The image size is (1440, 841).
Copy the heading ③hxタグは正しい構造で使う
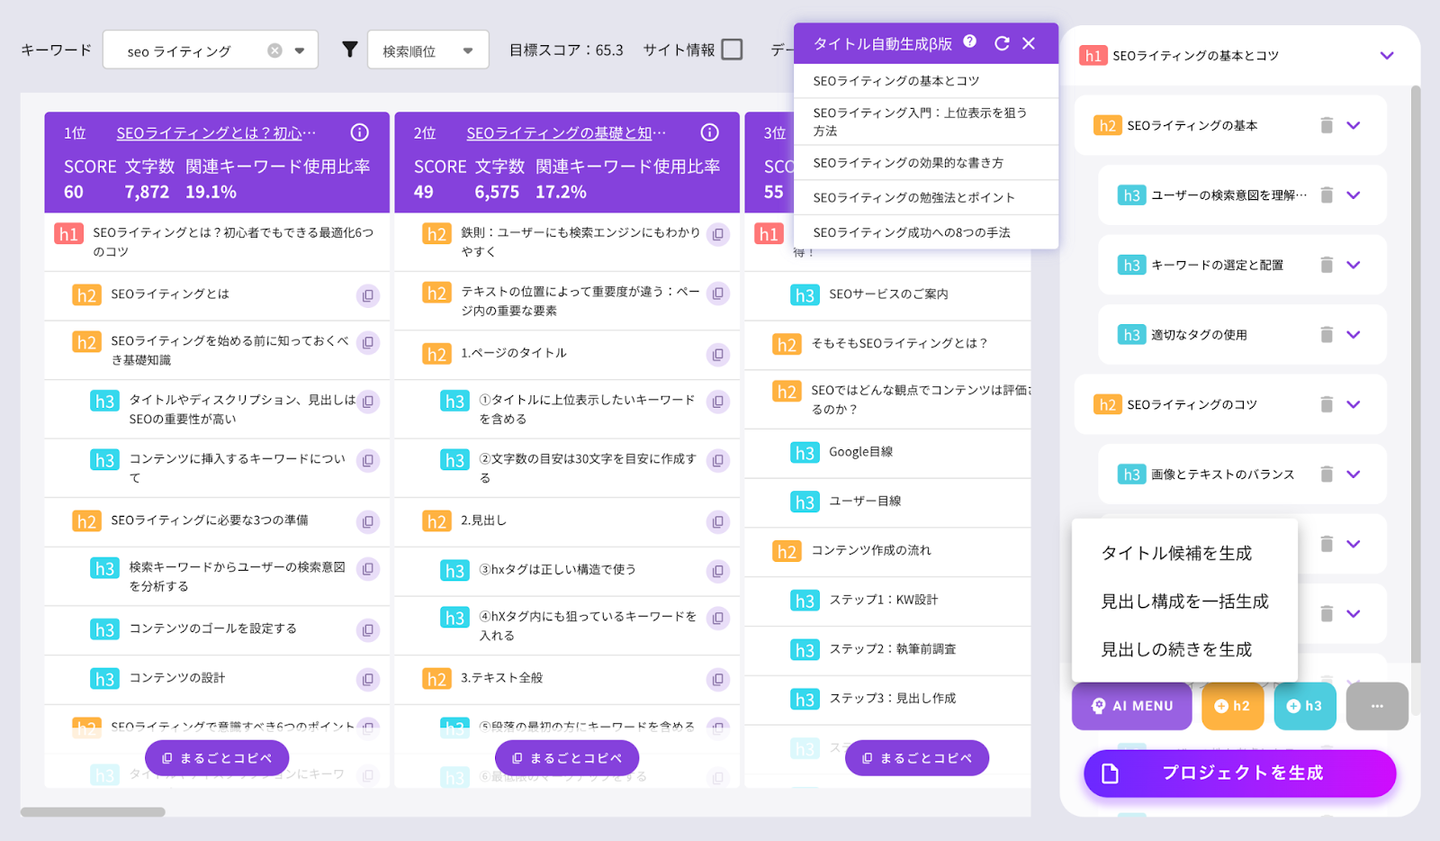point(718,570)
